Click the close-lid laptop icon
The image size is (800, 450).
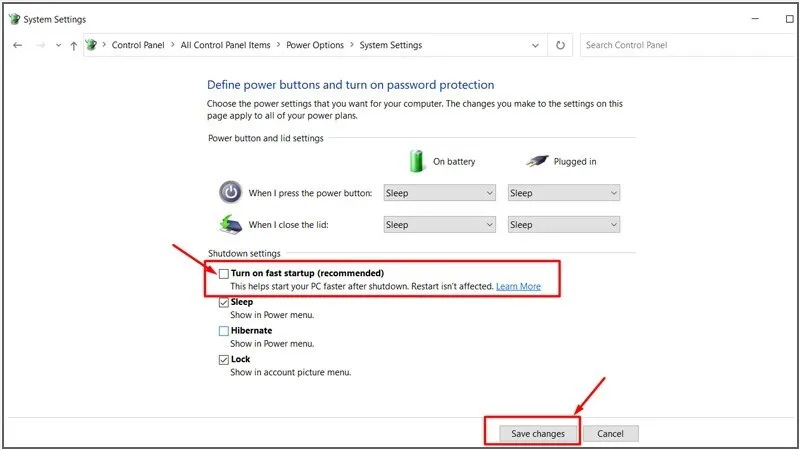230,224
